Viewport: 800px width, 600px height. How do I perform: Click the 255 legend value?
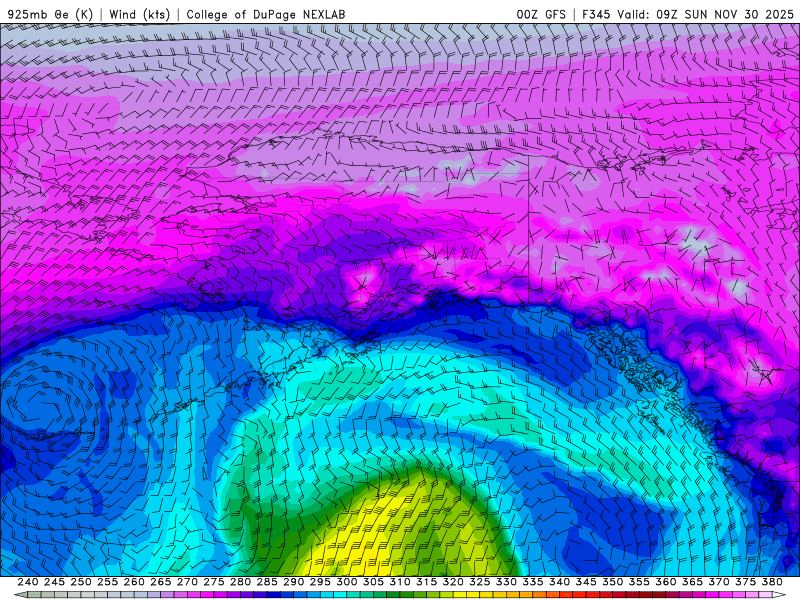point(107,582)
